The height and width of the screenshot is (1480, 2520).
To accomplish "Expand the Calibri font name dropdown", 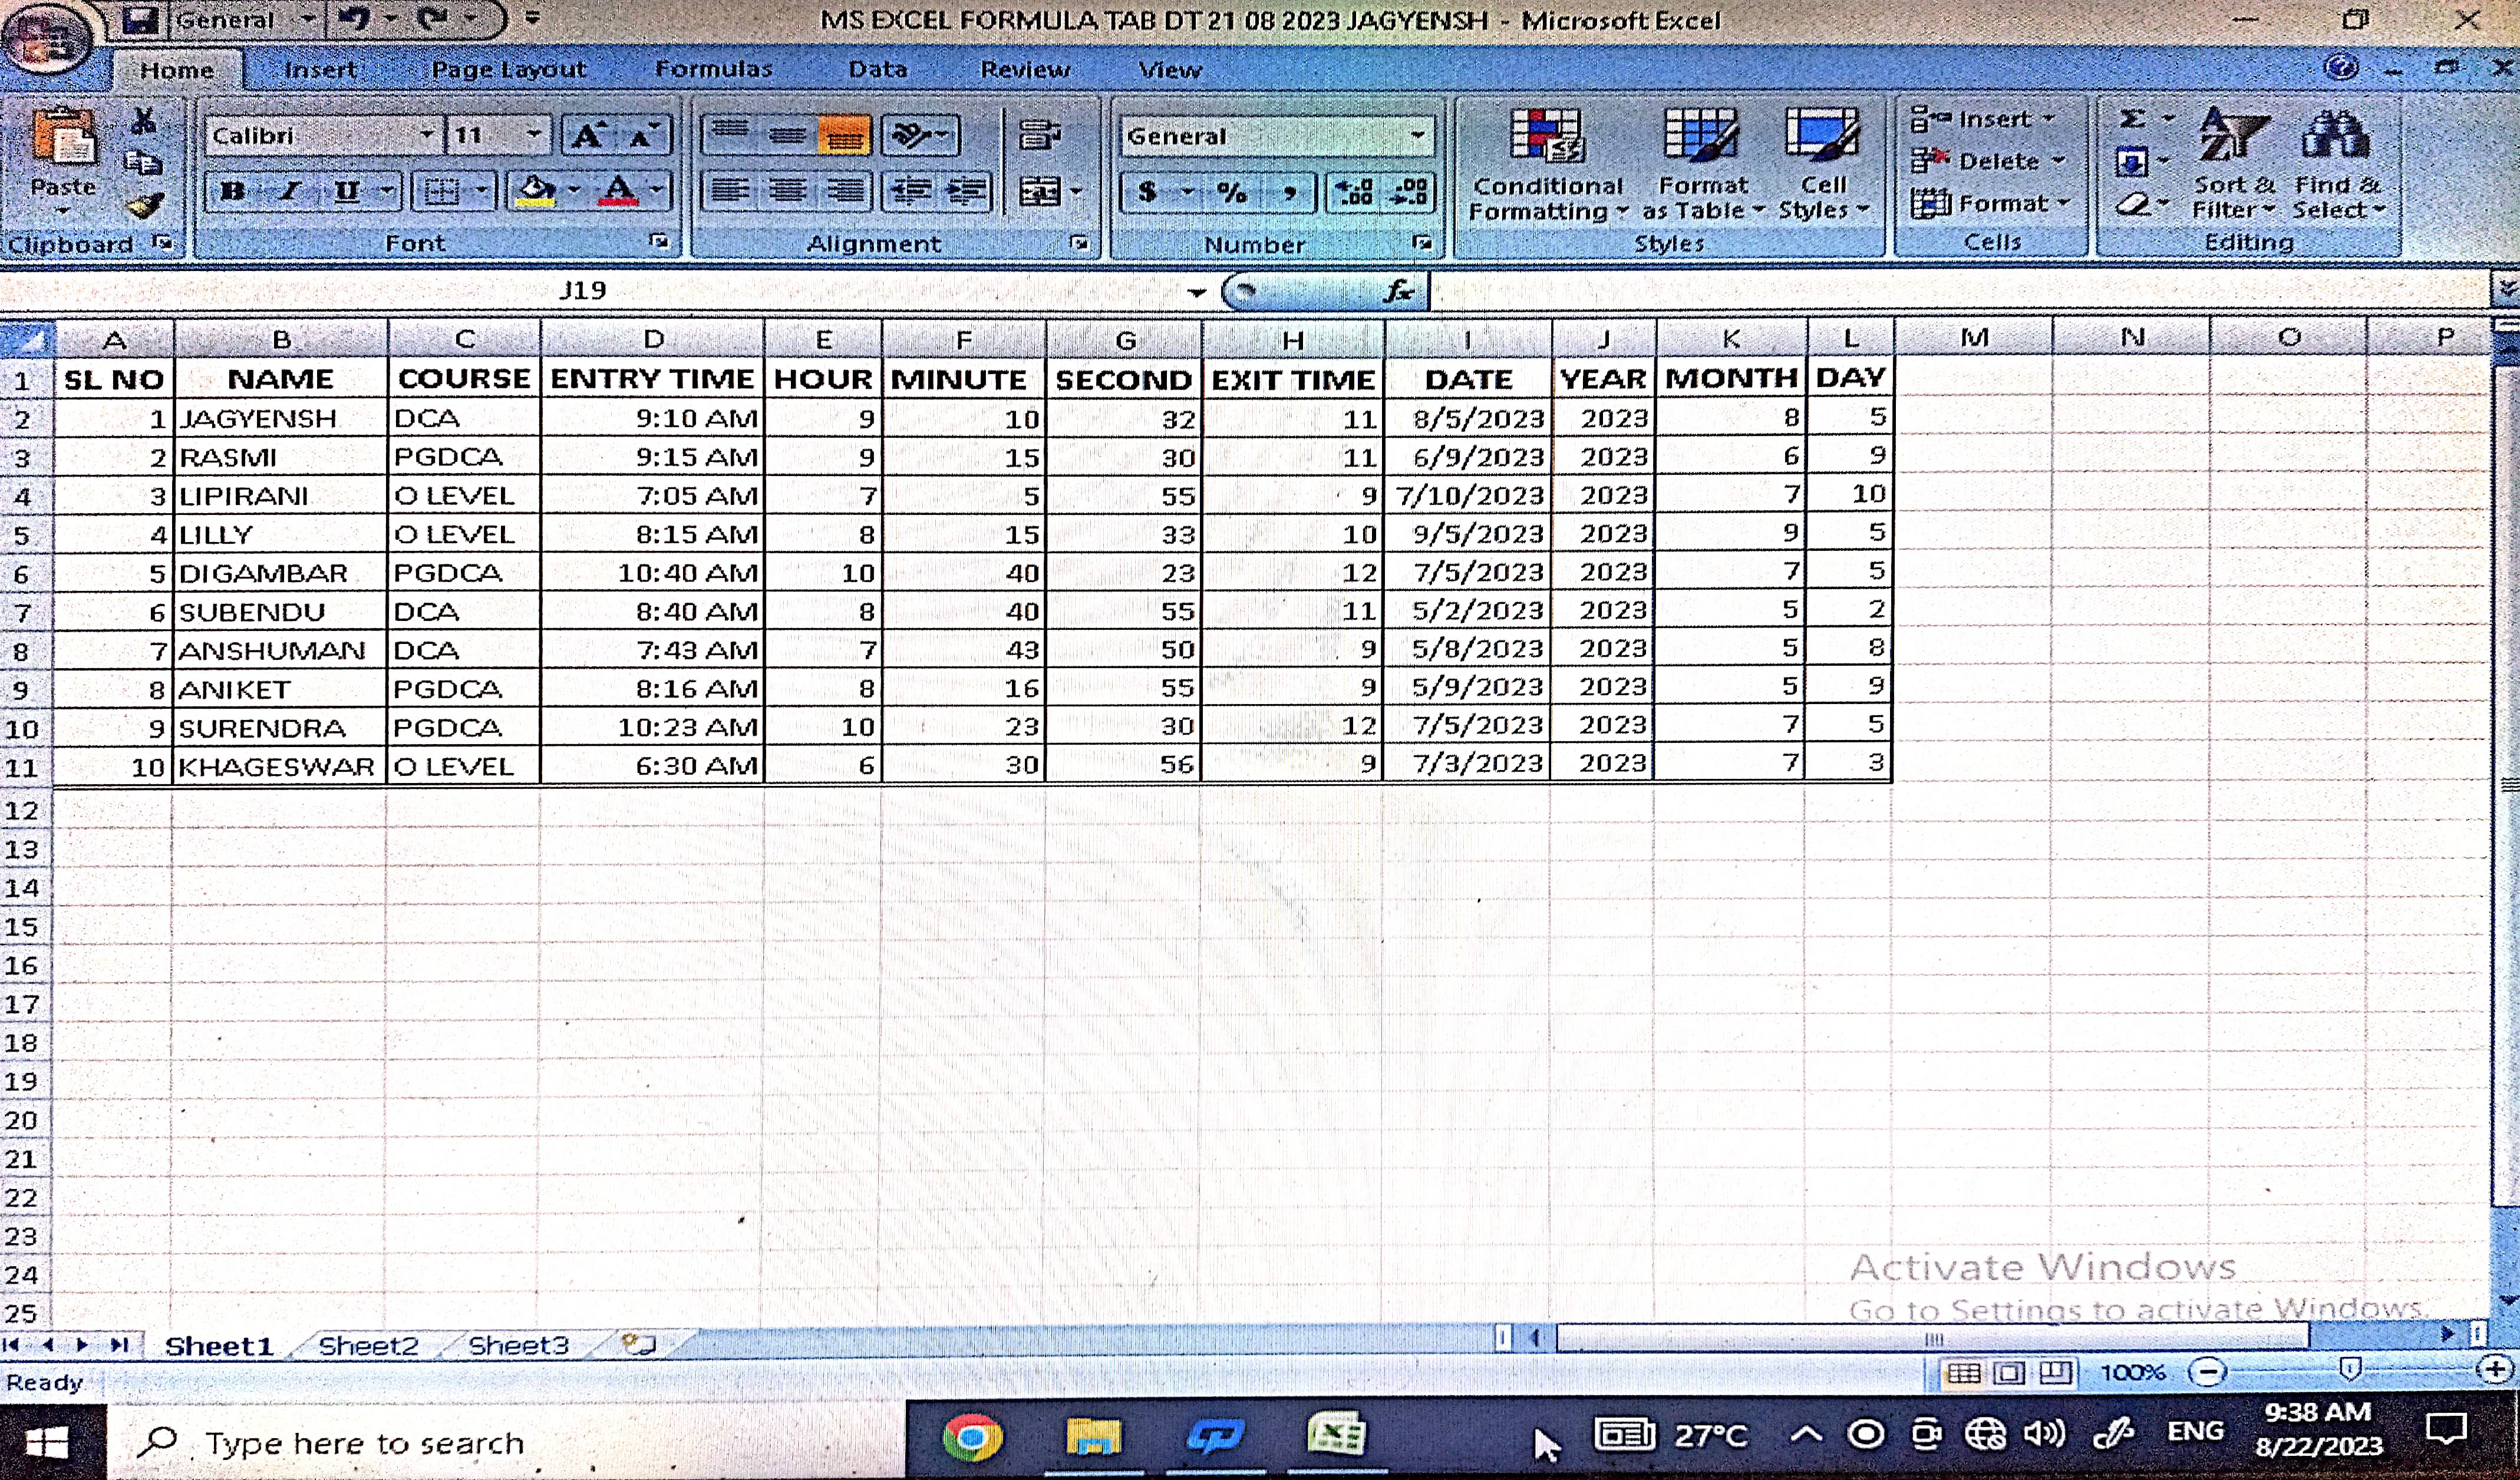I will [427, 135].
